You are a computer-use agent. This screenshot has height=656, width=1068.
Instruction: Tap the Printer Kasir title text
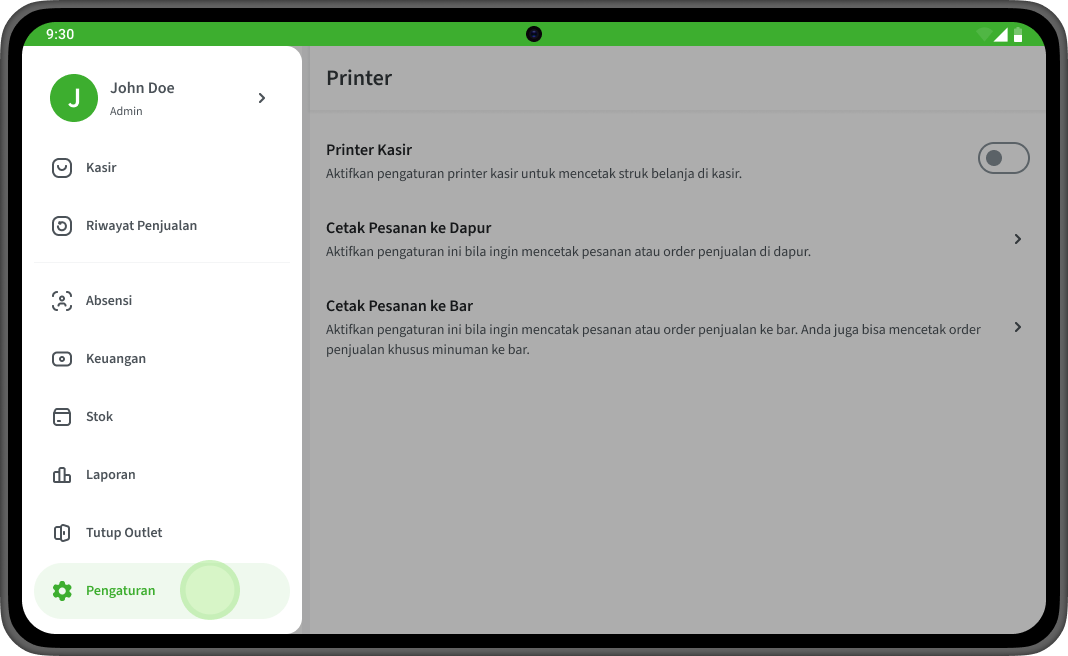pyautogui.click(x=368, y=150)
